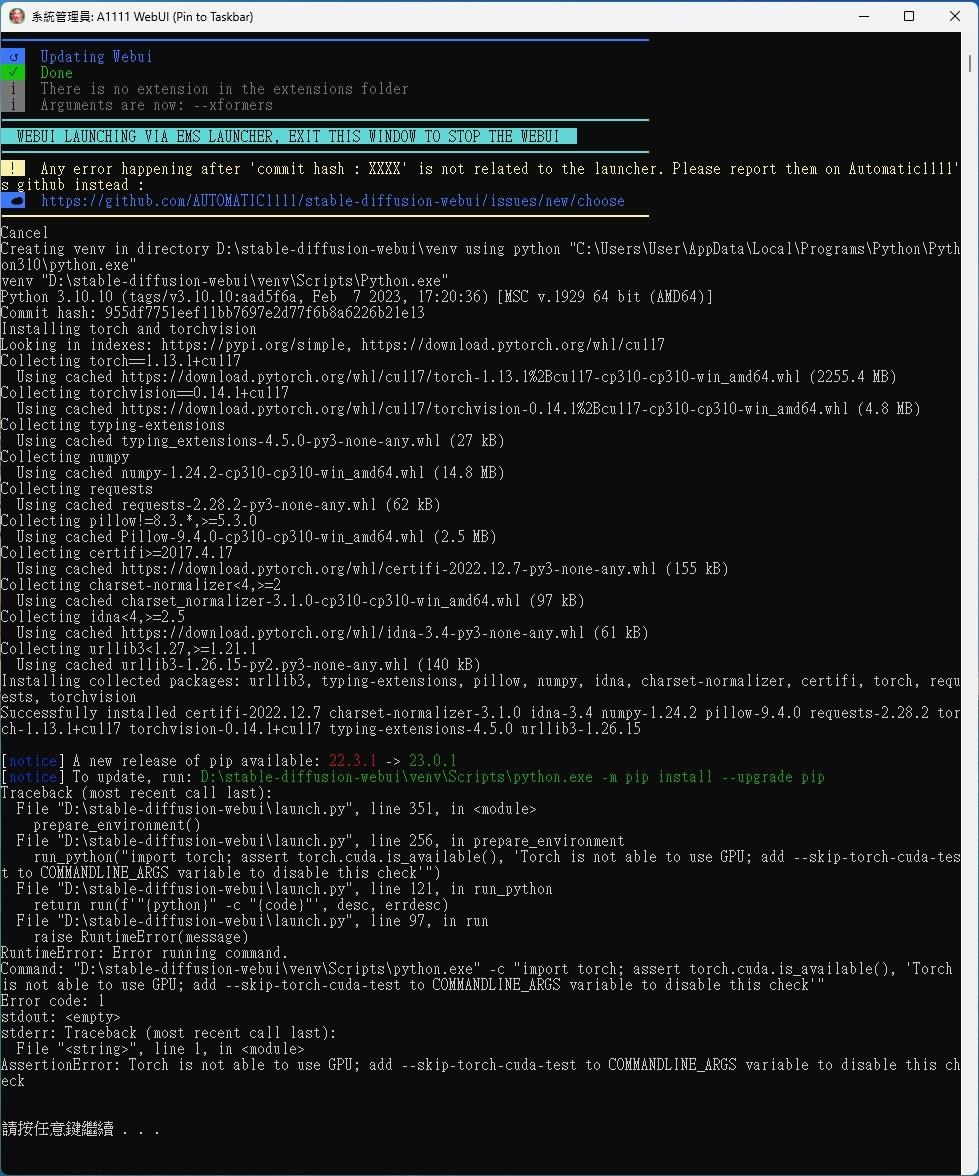The width and height of the screenshot is (979, 1176).
Task: Click the app icon in the title bar
Action: point(16,16)
